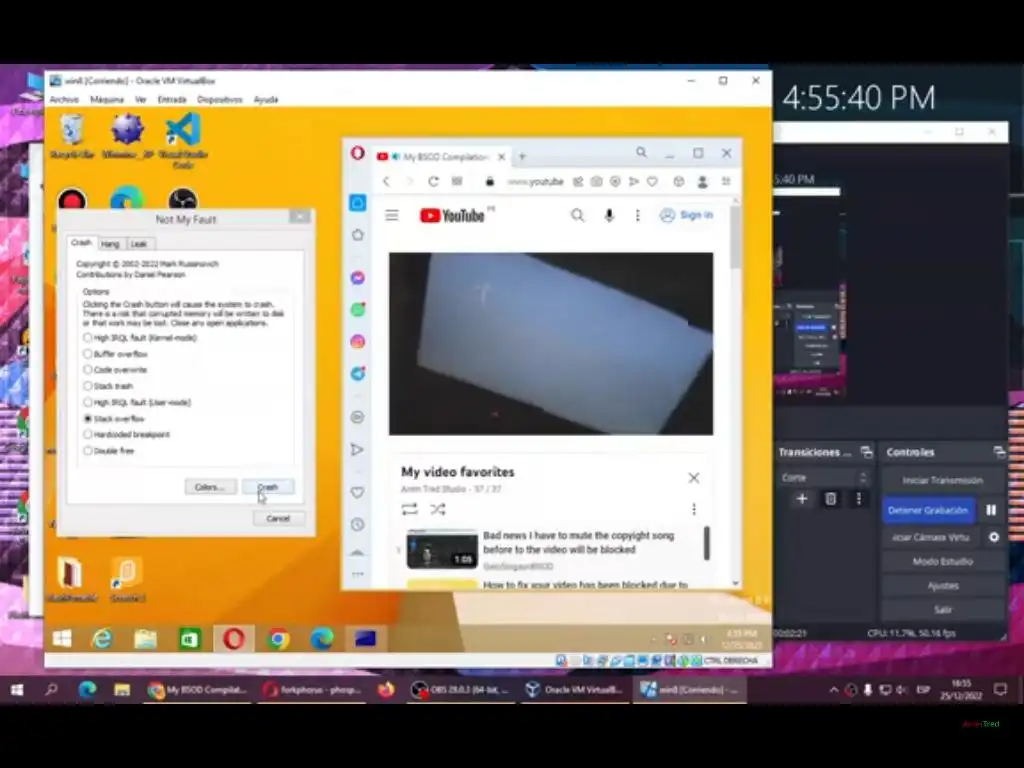Pop out the Transiciones dock in OBS
The width and height of the screenshot is (1024, 768).
pyautogui.click(x=866, y=452)
